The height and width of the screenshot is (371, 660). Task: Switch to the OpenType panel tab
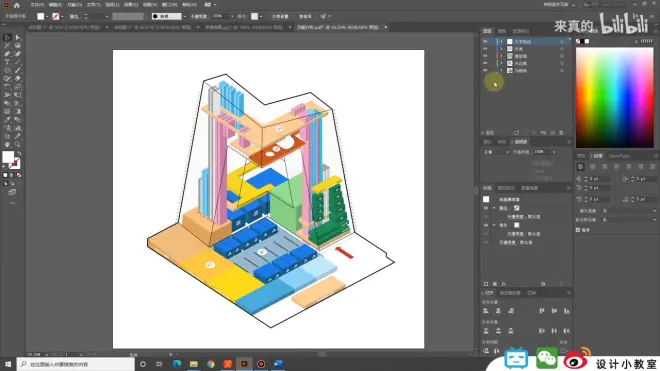(619, 156)
